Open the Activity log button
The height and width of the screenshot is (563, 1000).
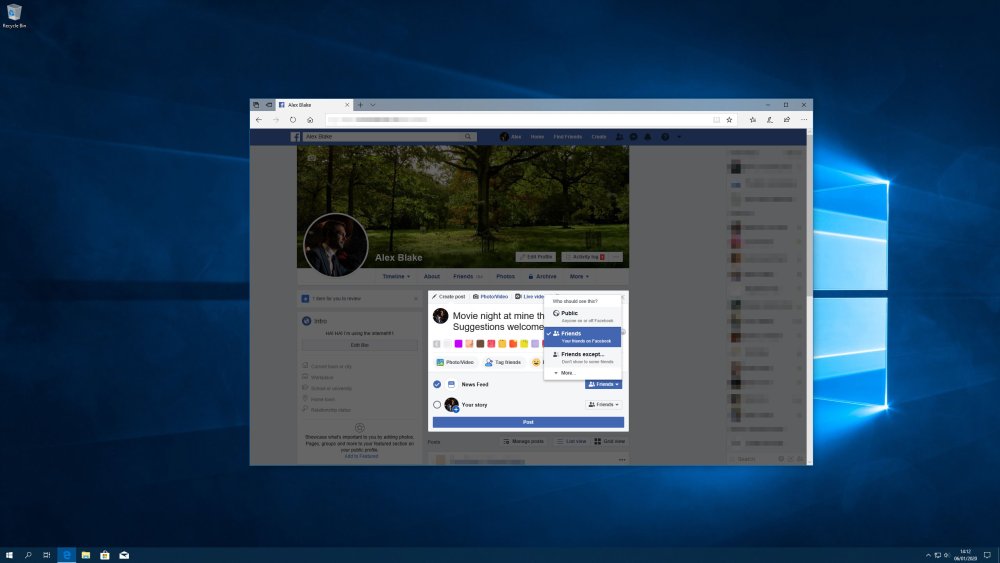tap(585, 257)
